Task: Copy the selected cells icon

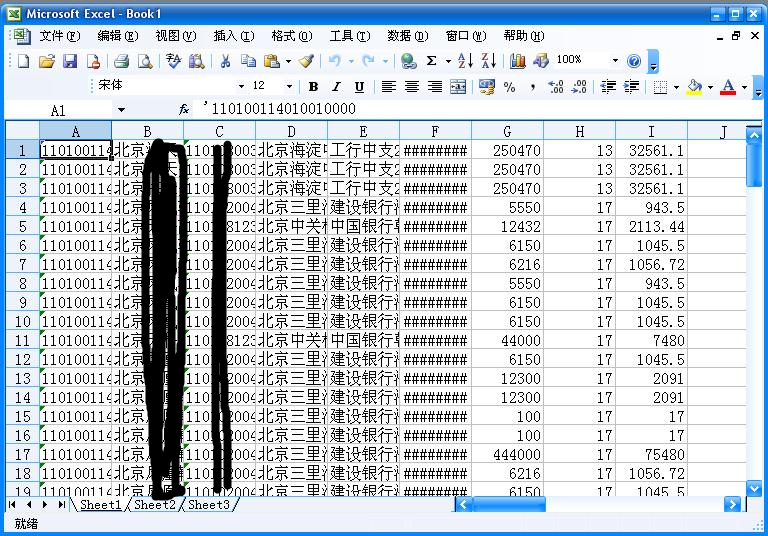Action: pos(249,61)
